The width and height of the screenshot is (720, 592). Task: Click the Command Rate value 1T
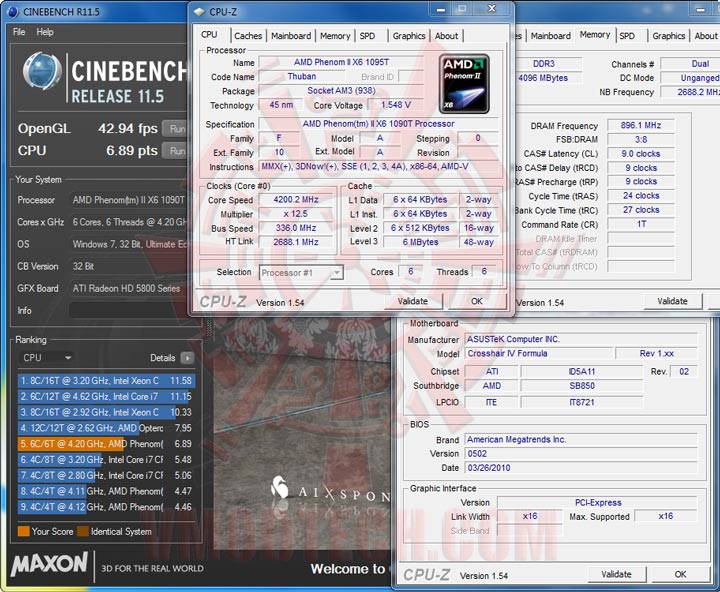click(x=641, y=224)
